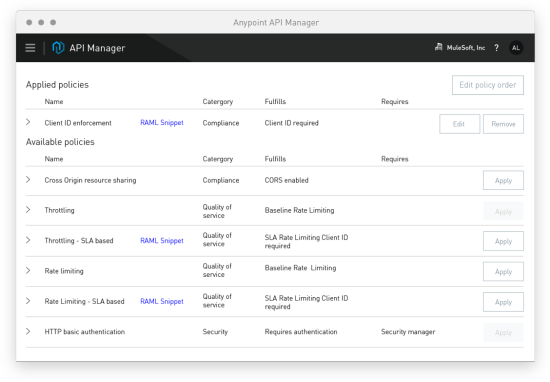
Task: Click disabled Apply for Throttling
Action: pos(503,211)
